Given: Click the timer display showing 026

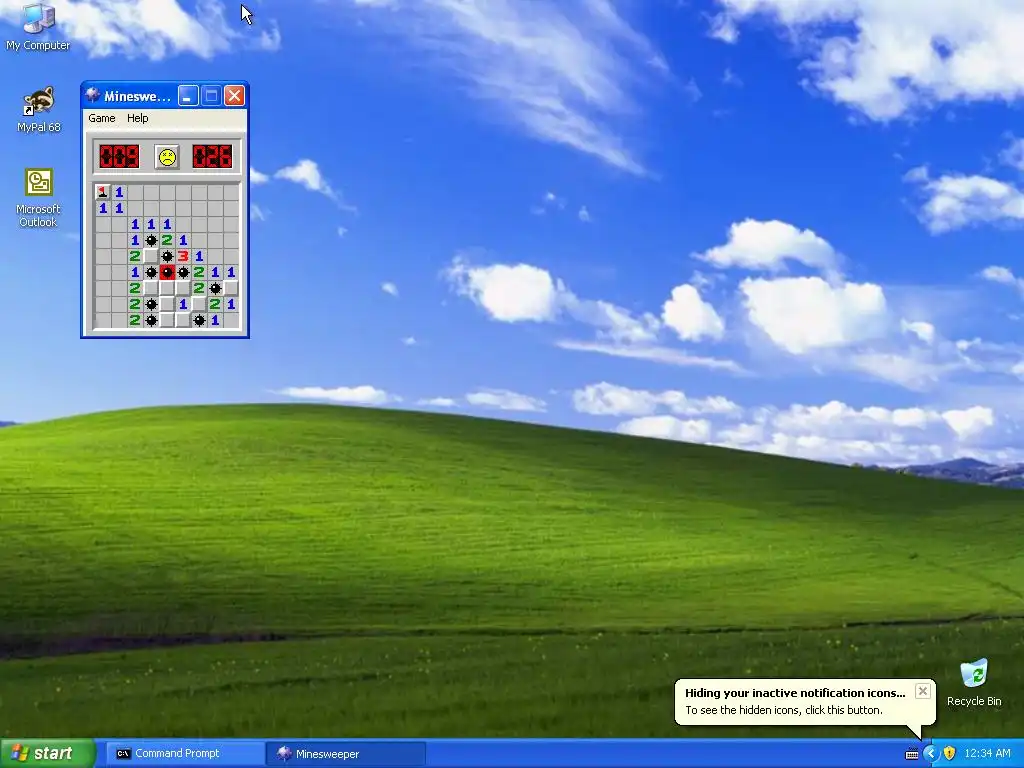Looking at the screenshot, I should coord(212,157).
